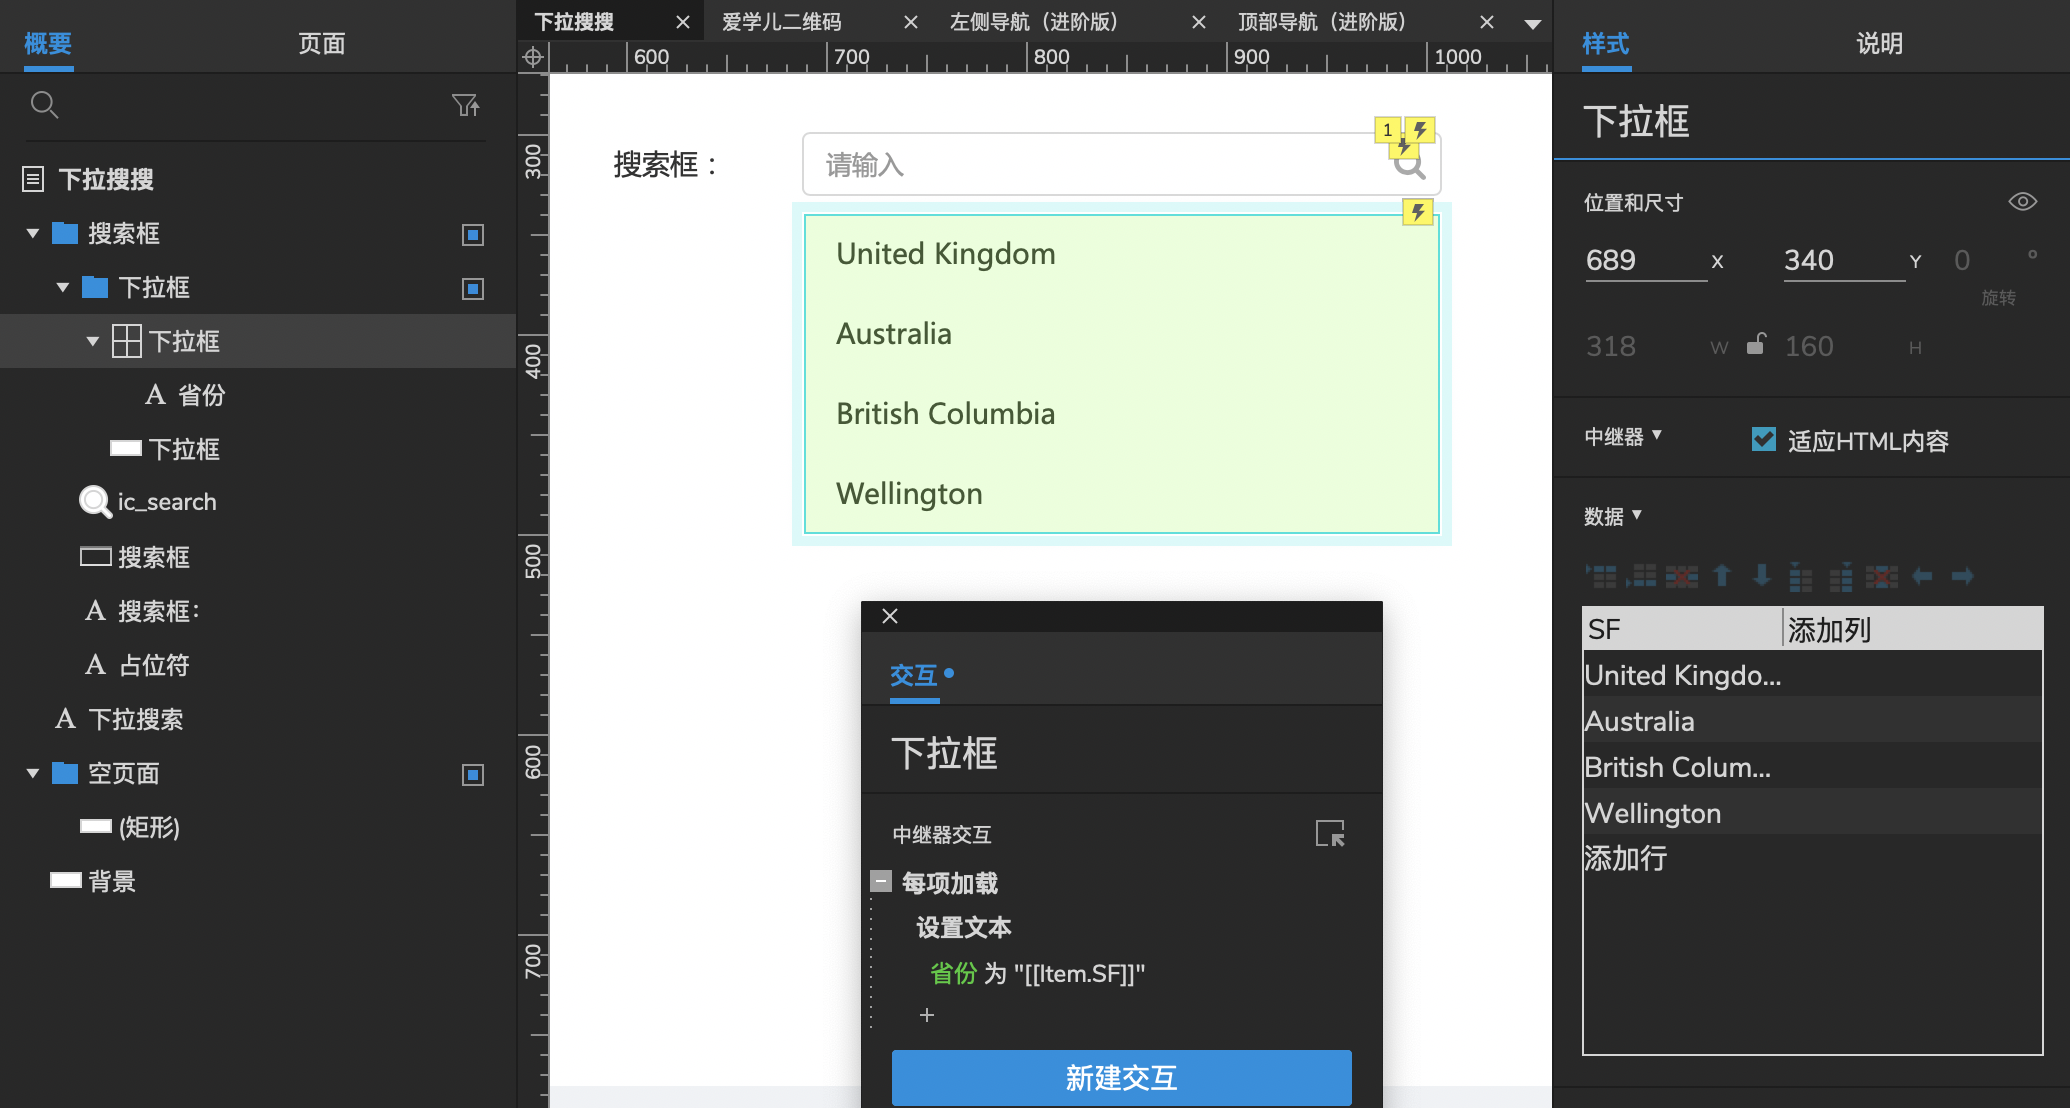Screen dimensions: 2070x1108
Task: Insert row below in repeater data
Action: (1641, 576)
